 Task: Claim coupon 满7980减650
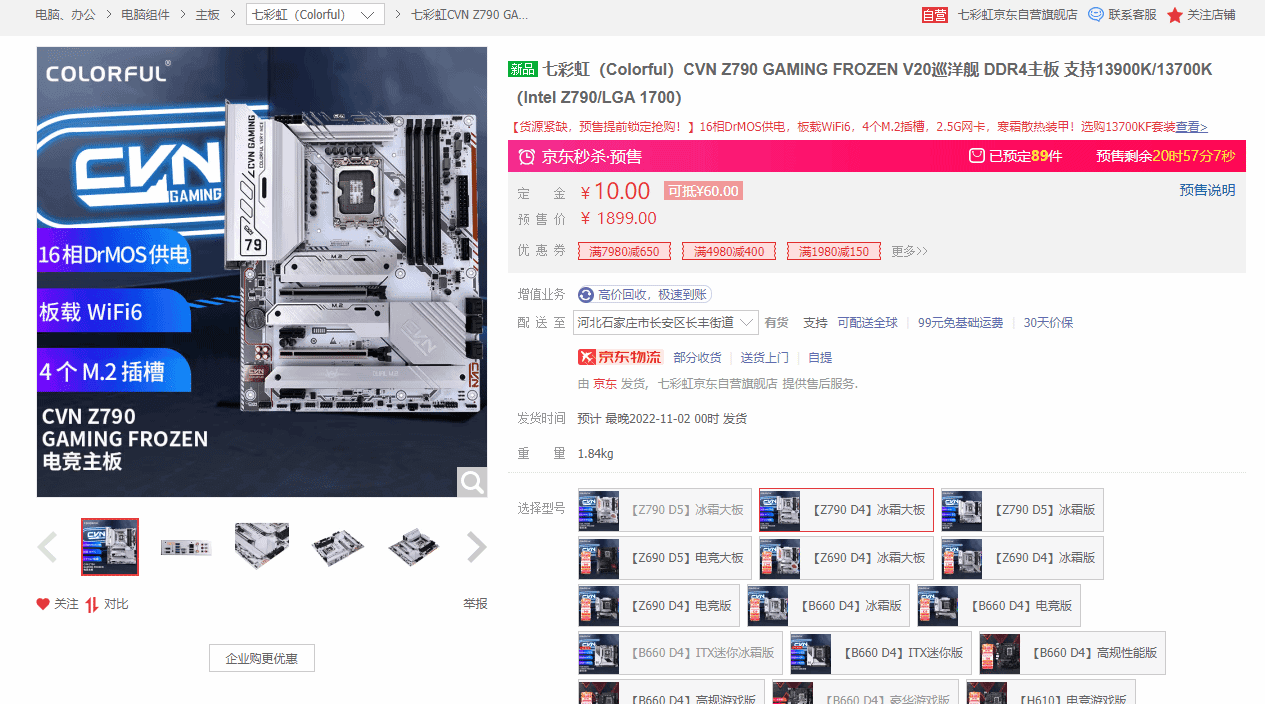point(624,251)
